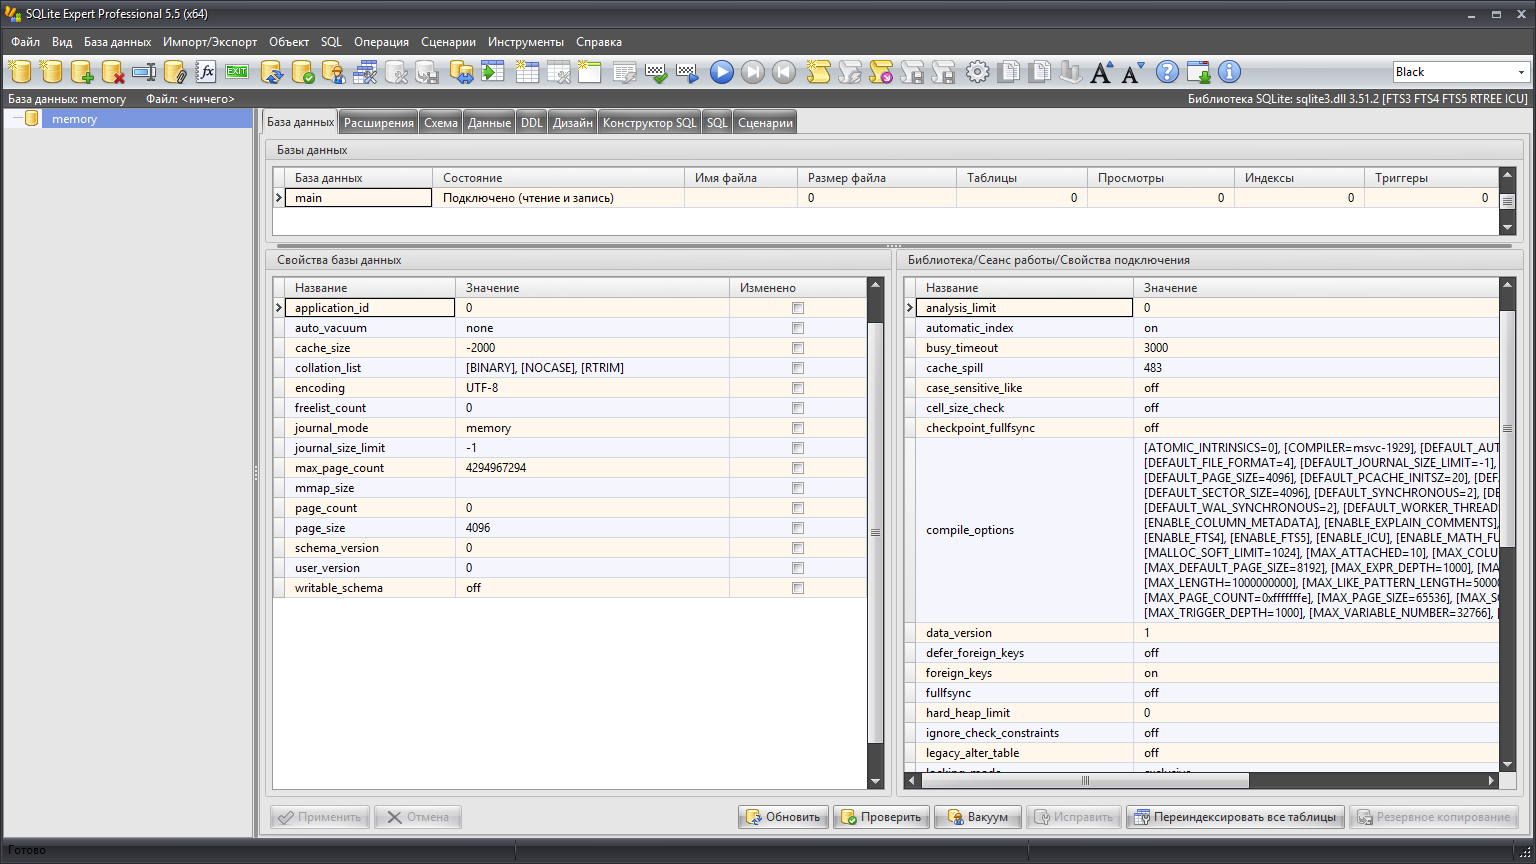
Task: Open the fx functions toolbar icon
Action: click(x=206, y=72)
